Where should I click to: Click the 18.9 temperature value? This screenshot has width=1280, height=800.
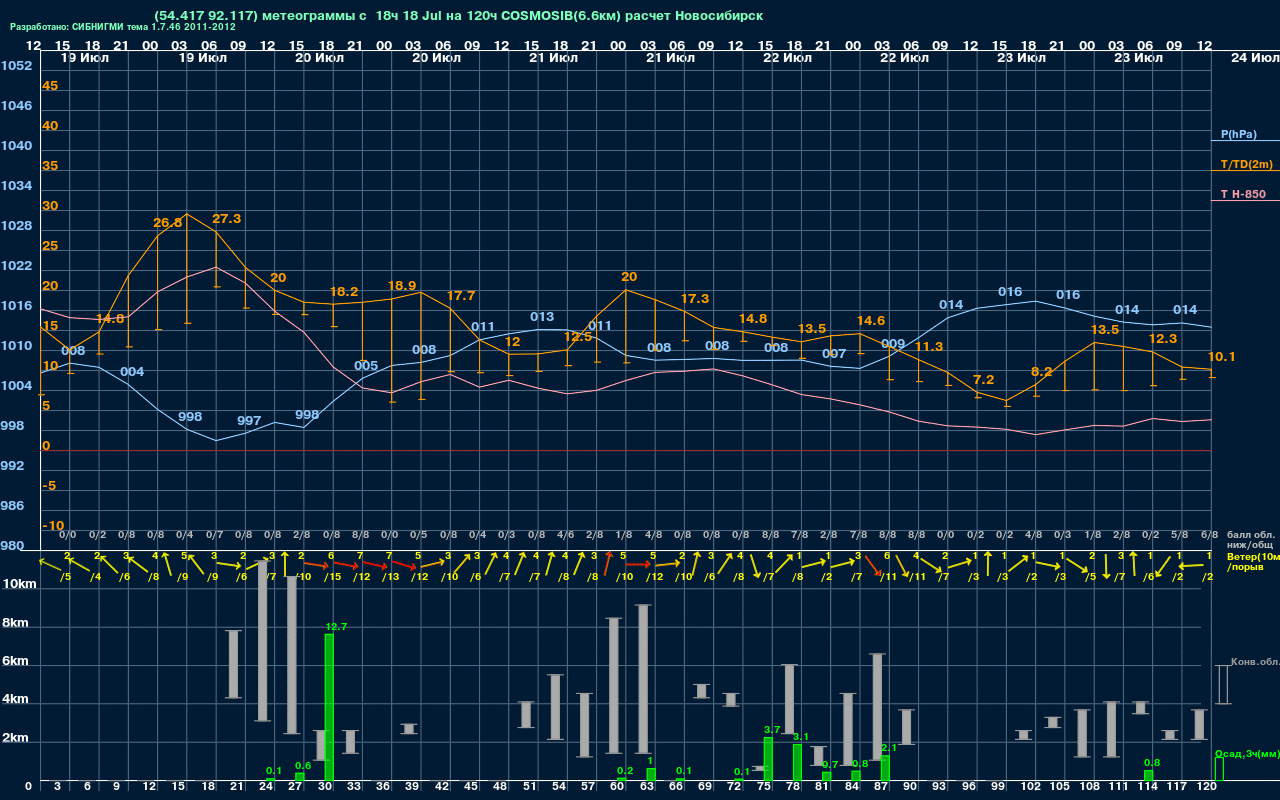click(402, 285)
